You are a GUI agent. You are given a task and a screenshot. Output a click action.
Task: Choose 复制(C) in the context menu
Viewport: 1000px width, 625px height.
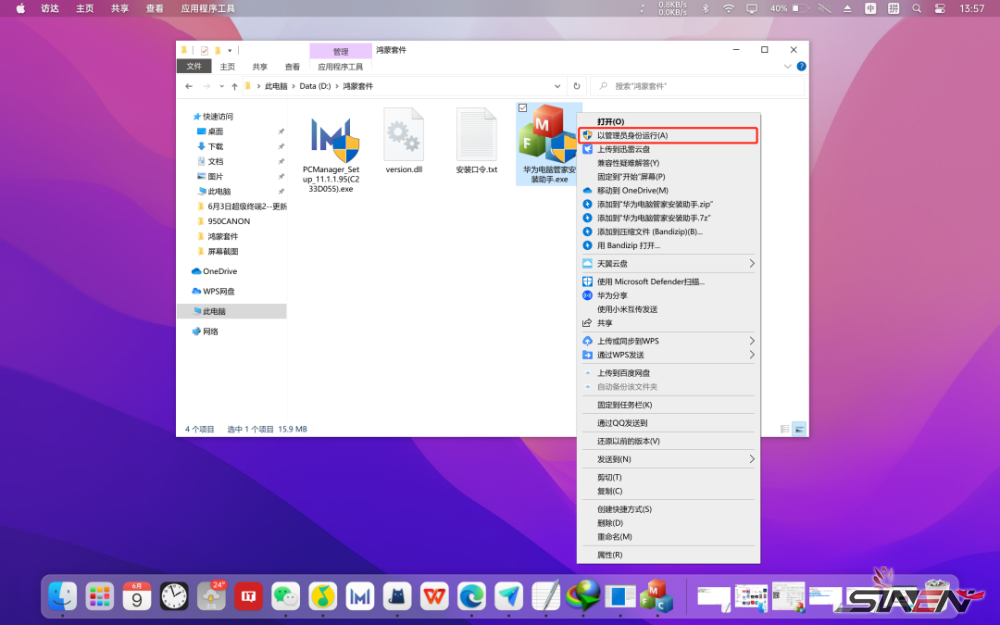[668, 491]
